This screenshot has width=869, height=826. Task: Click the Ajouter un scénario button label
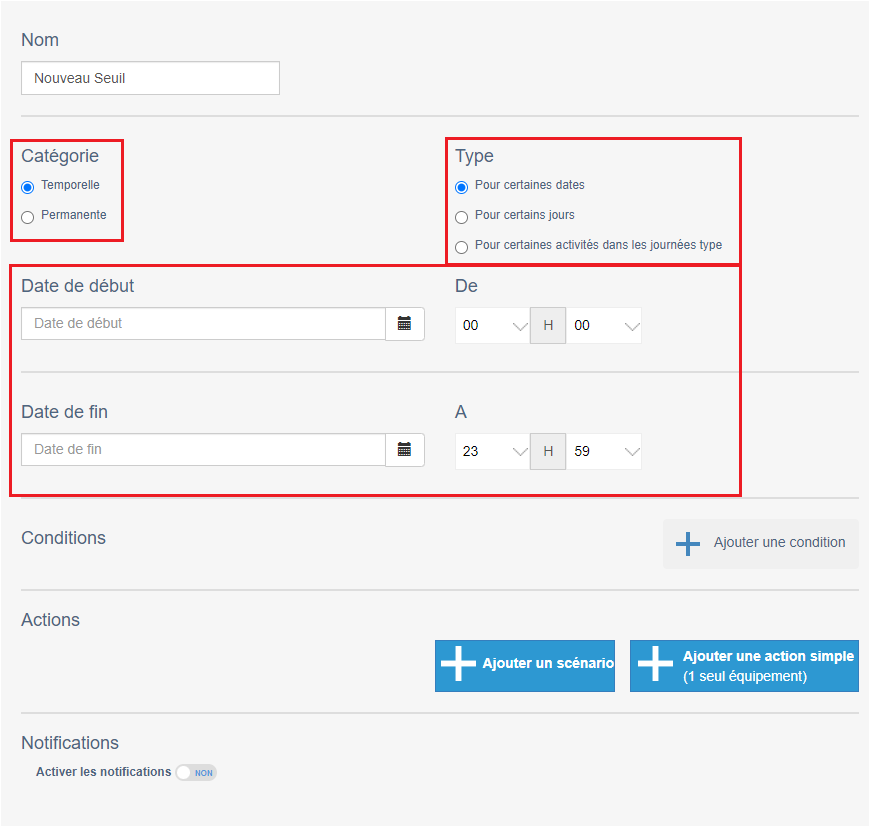(548, 663)
